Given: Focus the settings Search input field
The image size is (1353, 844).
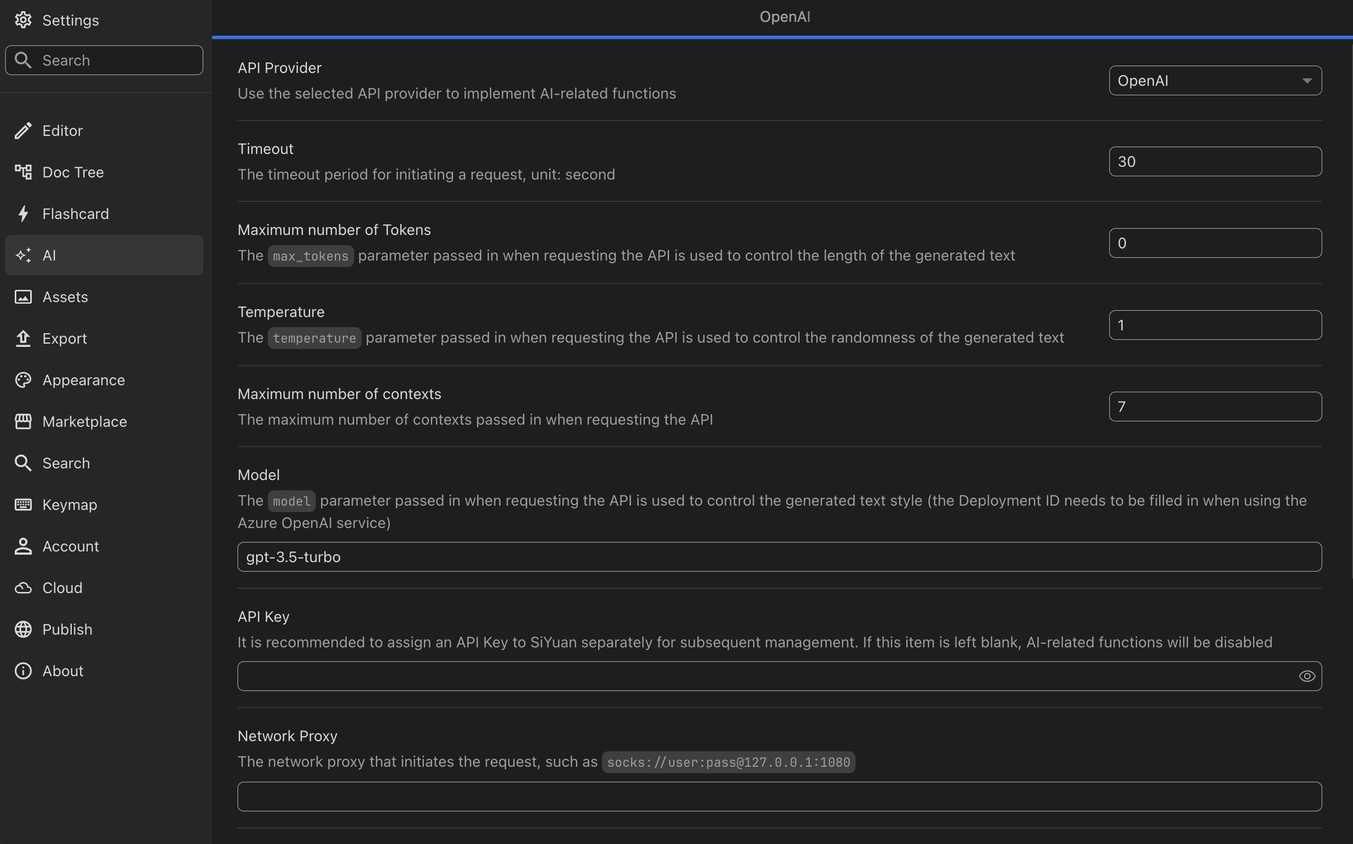Looking at the screenshot, I should click(x=104, y=60).
